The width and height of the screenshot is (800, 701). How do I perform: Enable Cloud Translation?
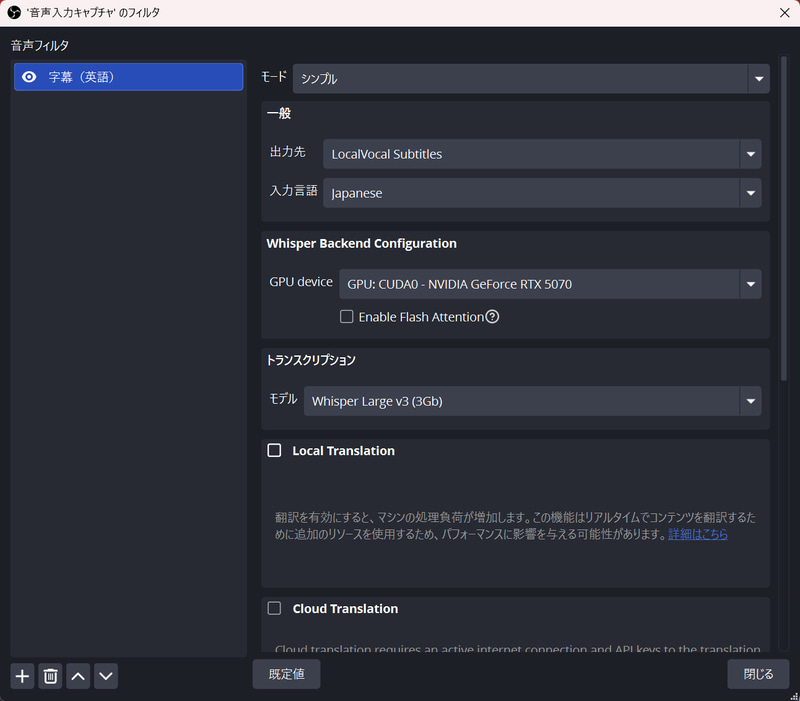pos(274,608)
